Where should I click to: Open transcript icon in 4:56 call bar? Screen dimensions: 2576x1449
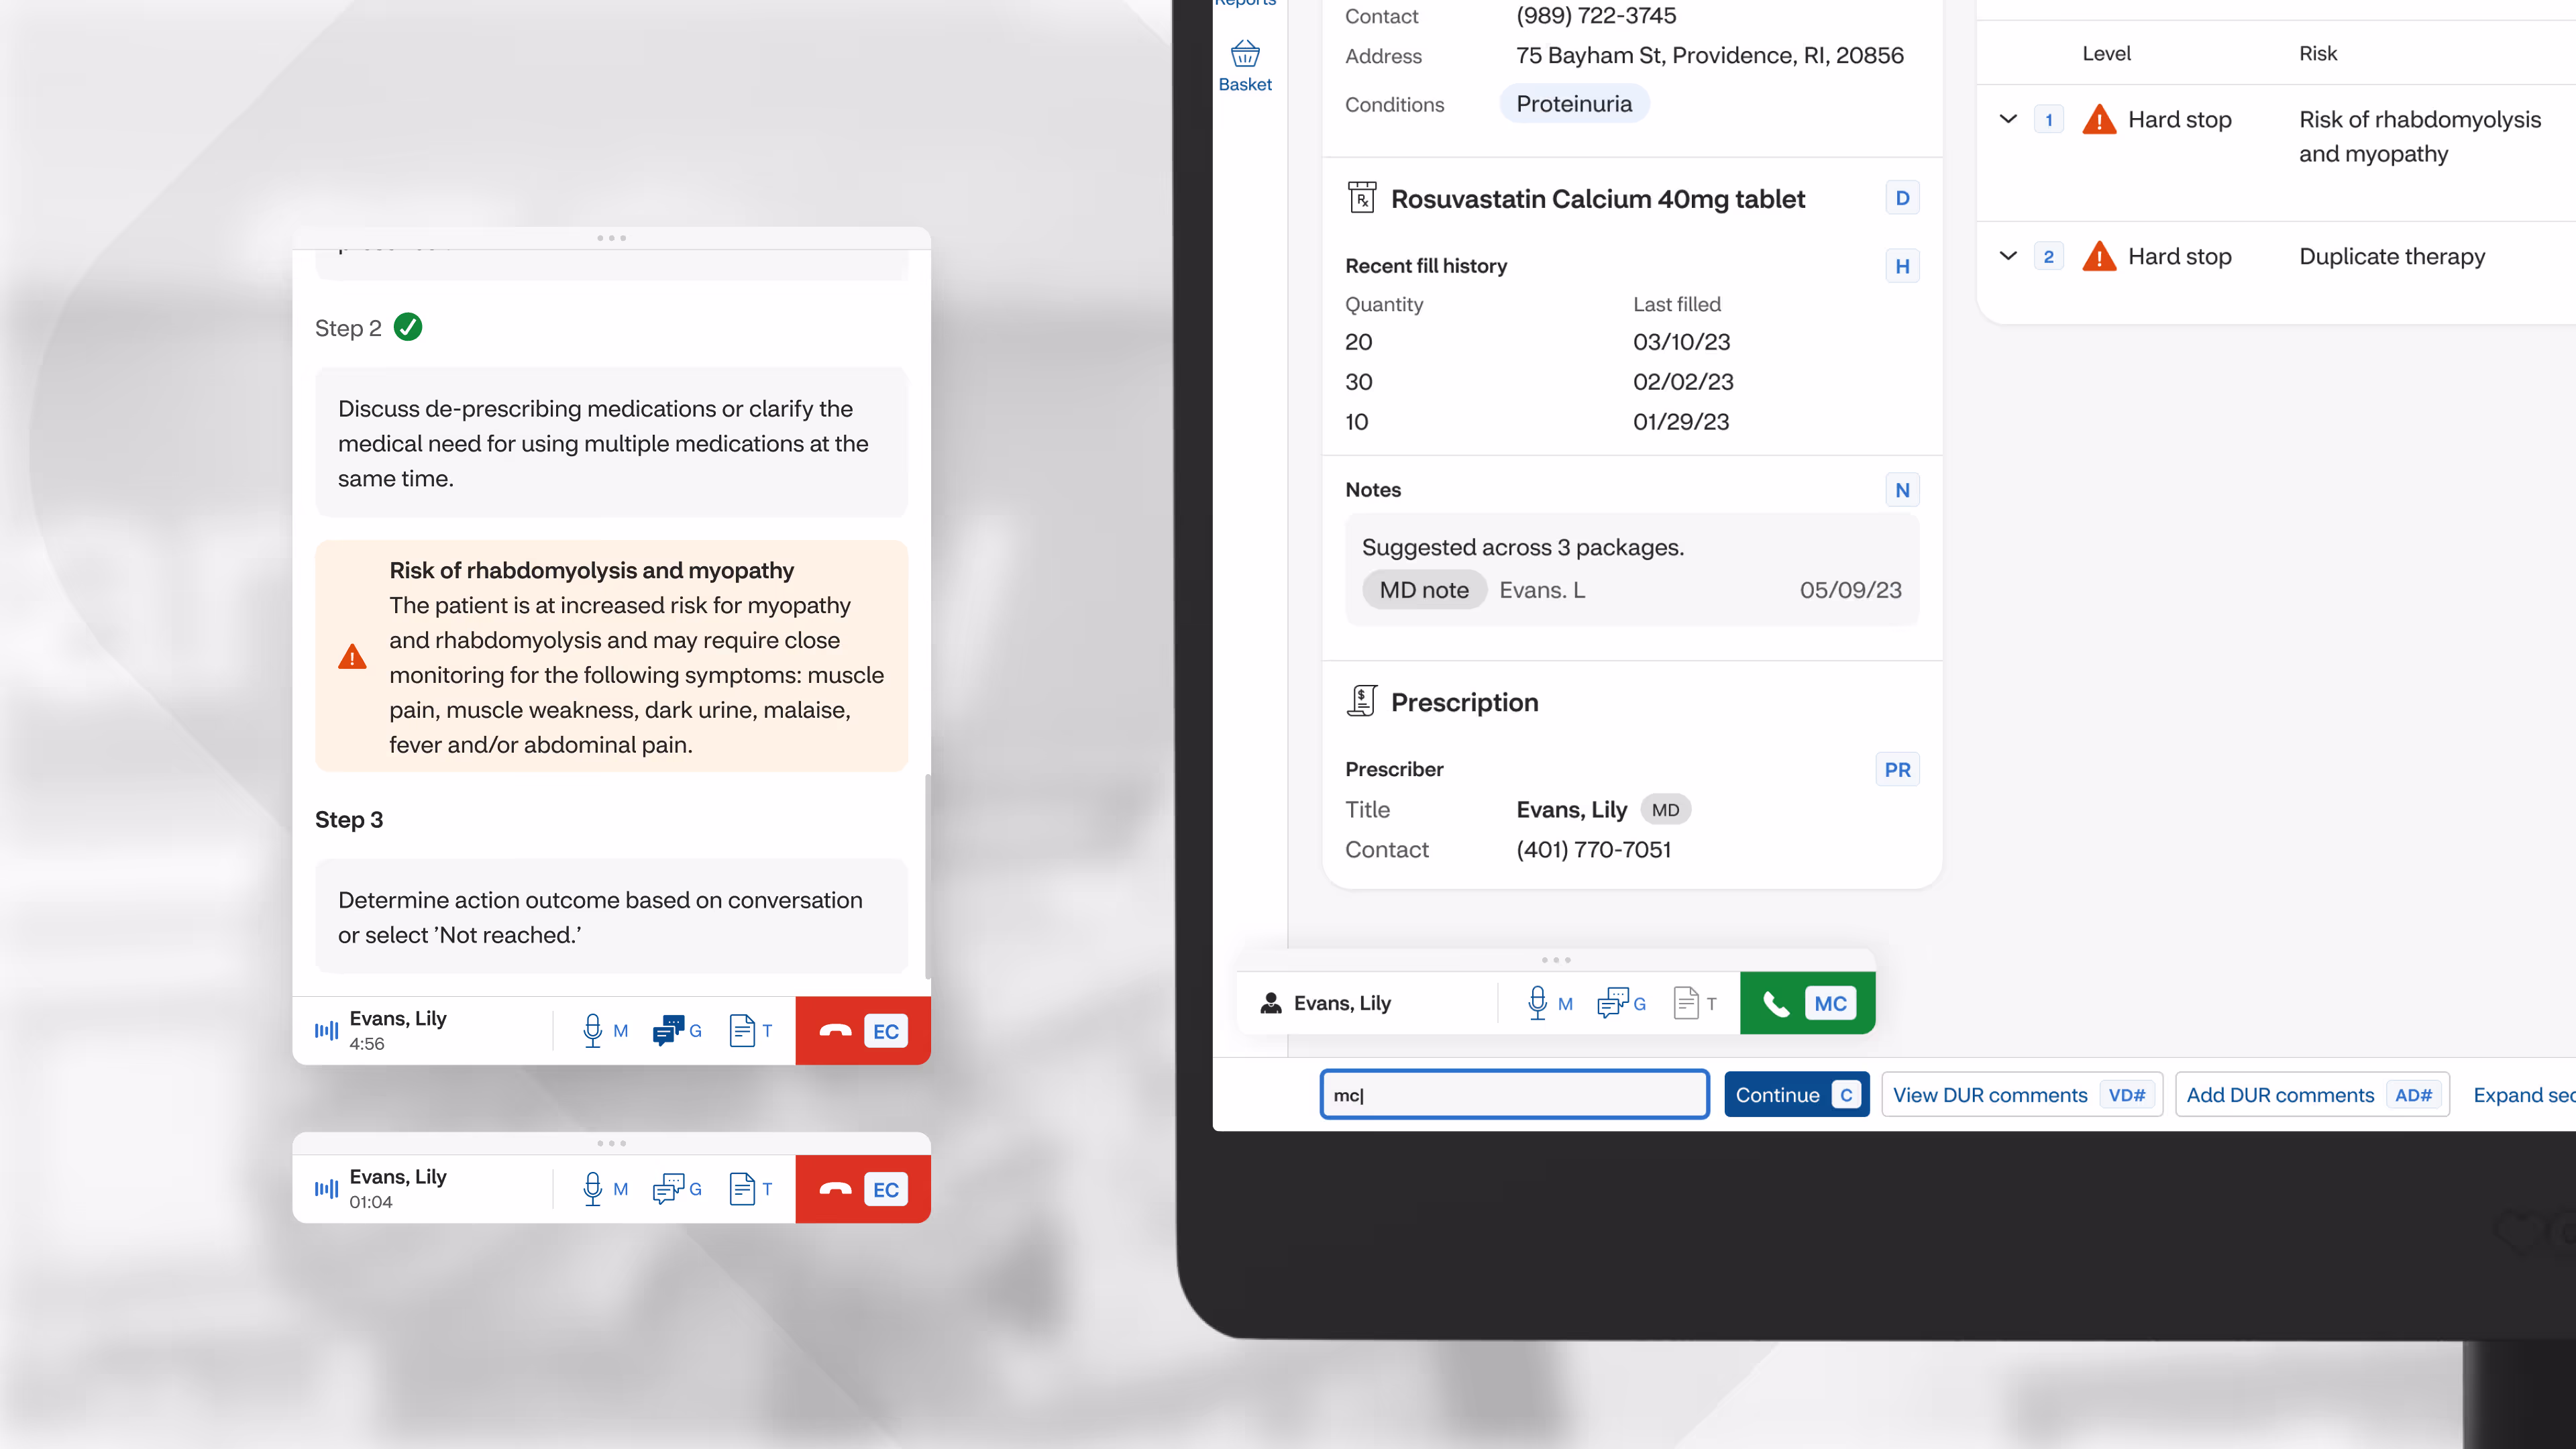click(741, 1030)
